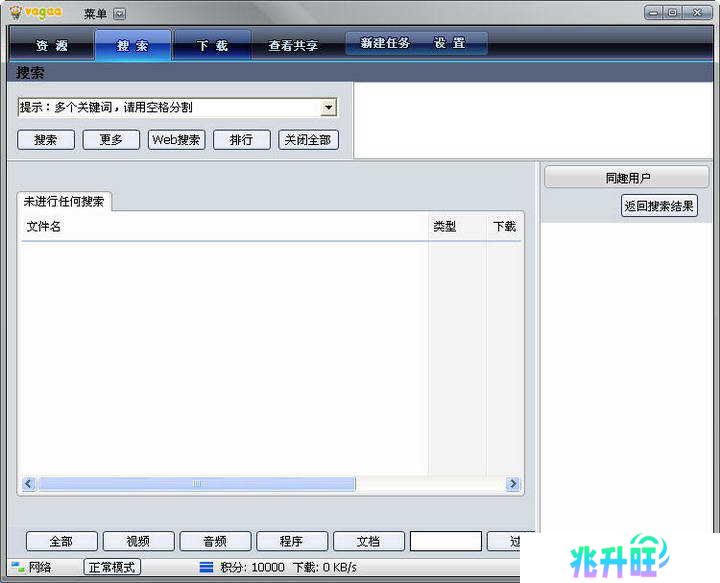Open the 菜单 dropdown arrow
Image resolution: width=720 pixels, height=583 pixels.
[119, 14]
